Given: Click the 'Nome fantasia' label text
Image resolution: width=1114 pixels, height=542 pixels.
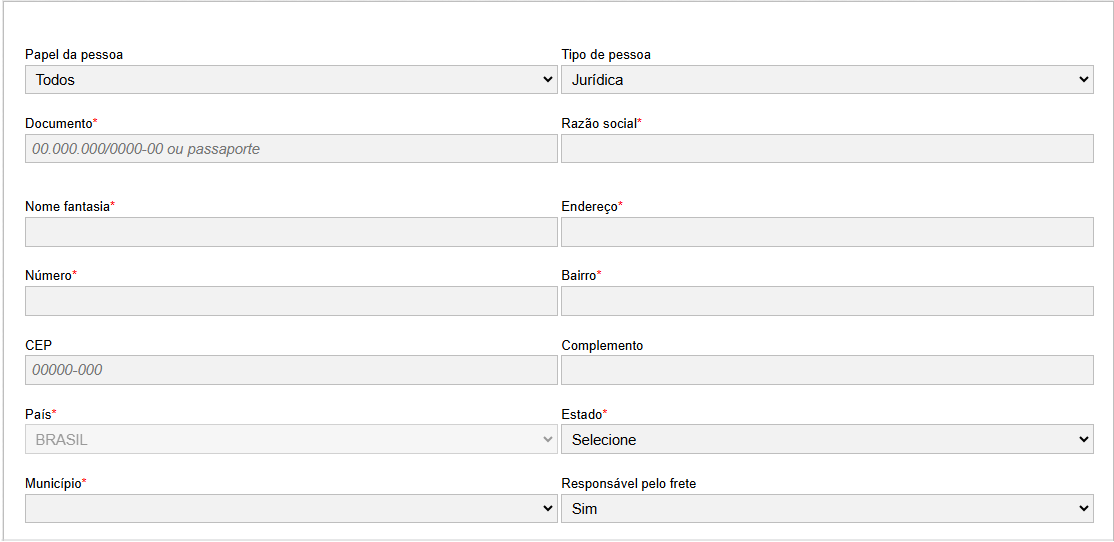Looking at the screenshot, I should point(67,206).
